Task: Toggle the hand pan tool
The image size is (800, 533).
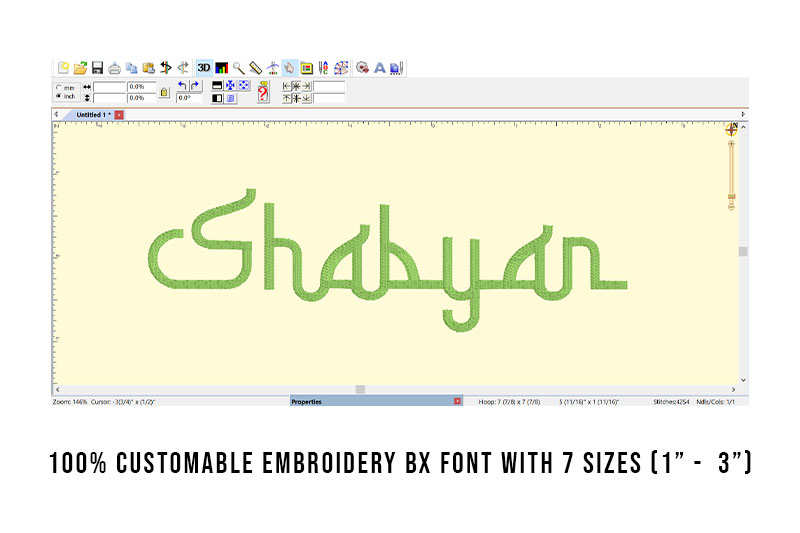Action: (289, 68)
